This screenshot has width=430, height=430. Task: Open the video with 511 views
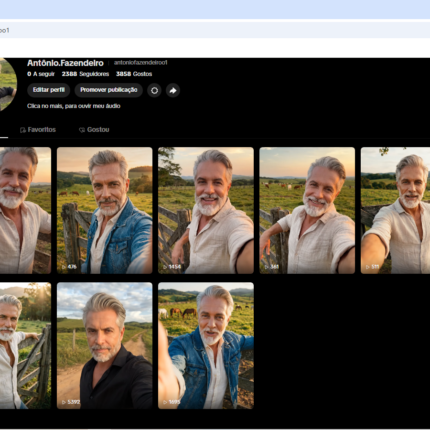tap(395, 210)
